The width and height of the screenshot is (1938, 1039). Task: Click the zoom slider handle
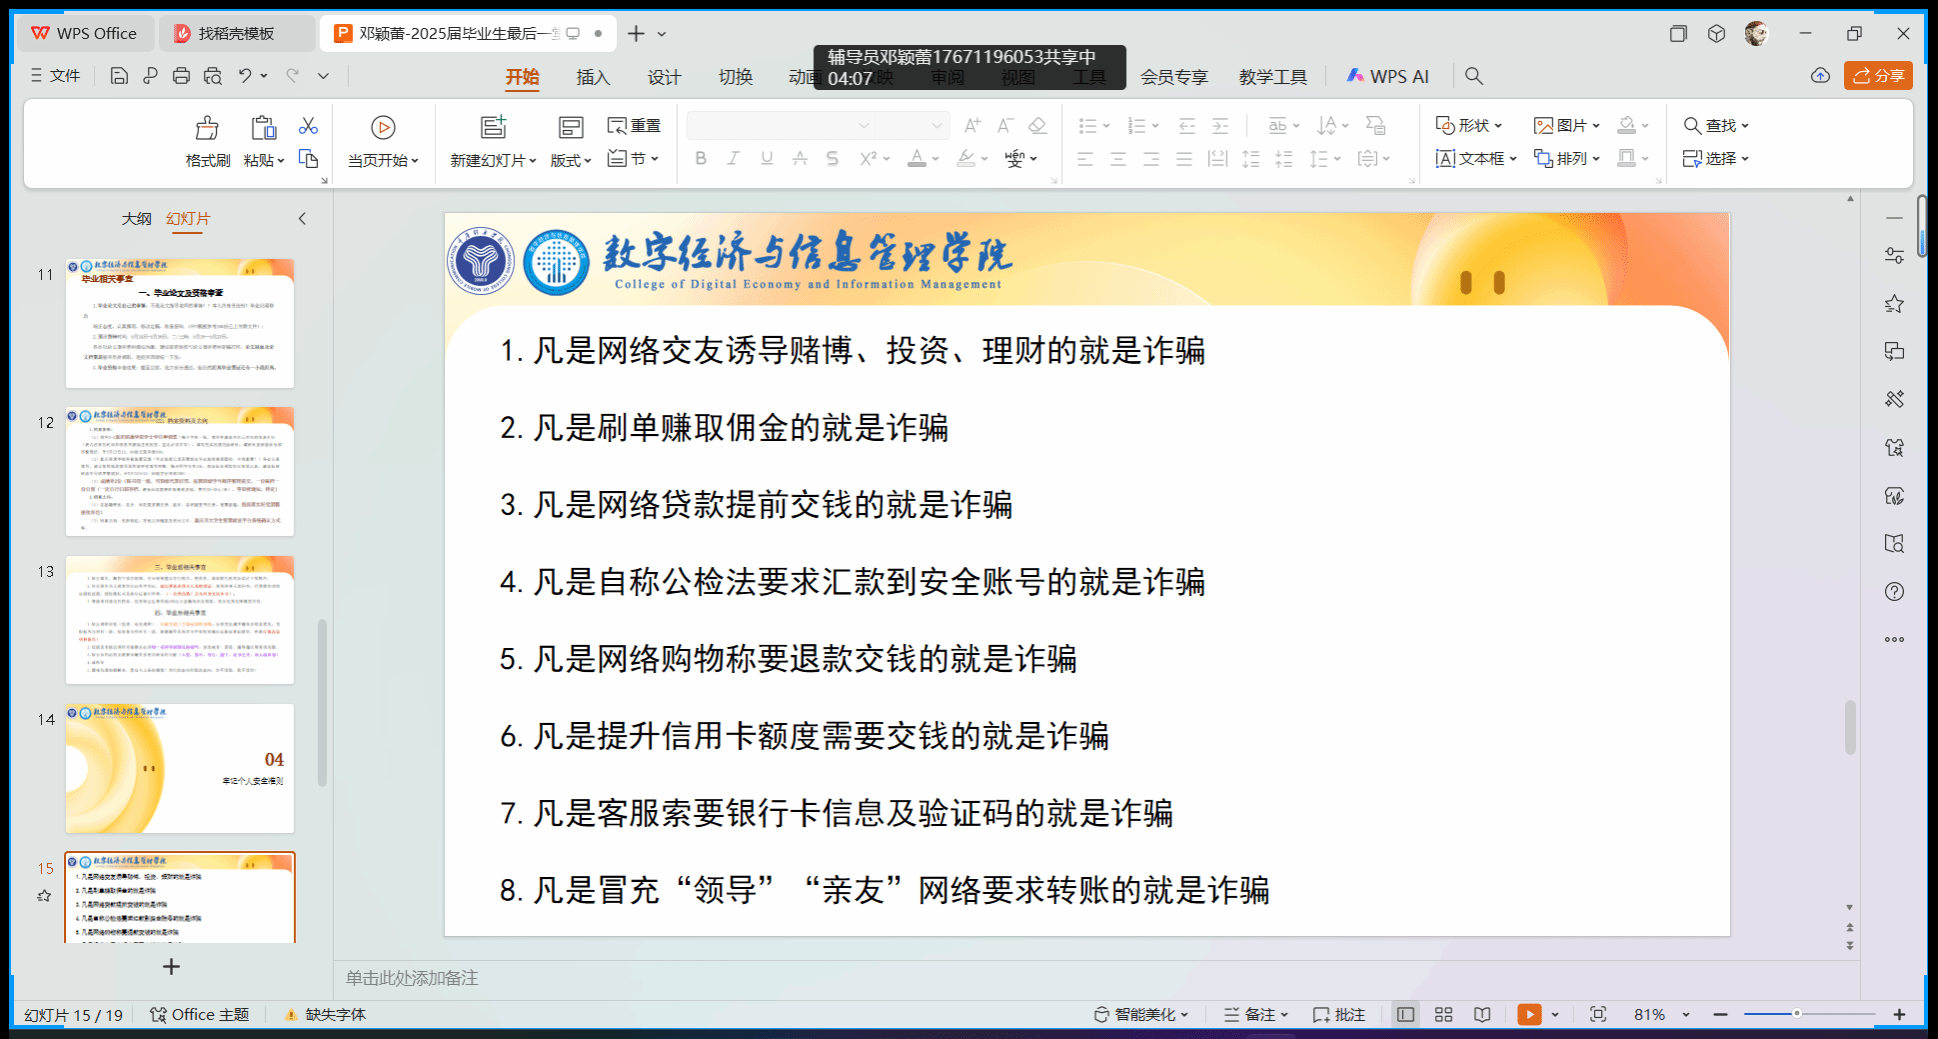[1796, 1014]
